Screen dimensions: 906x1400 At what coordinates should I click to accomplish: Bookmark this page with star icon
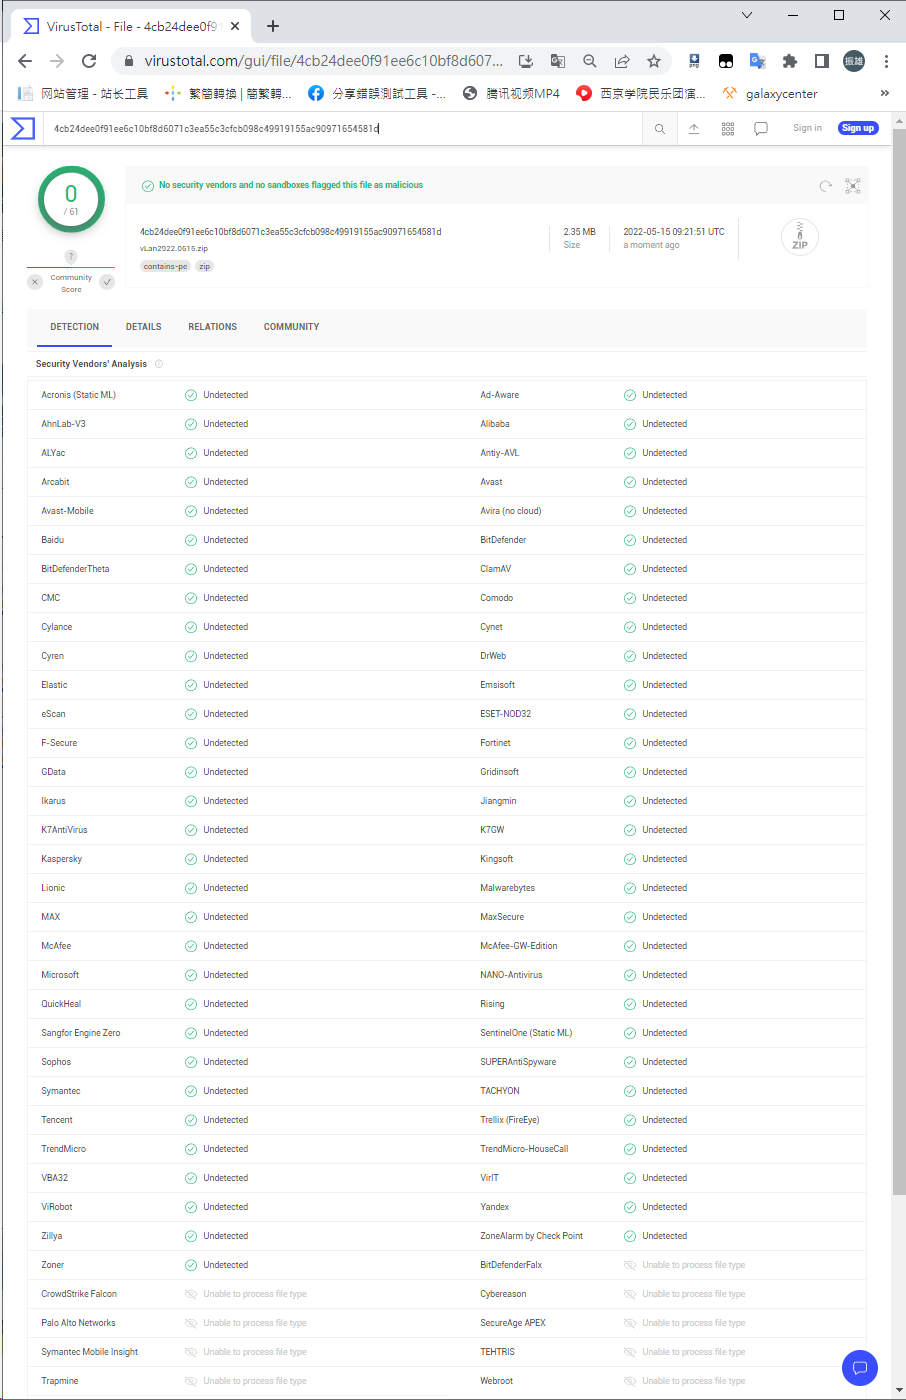pyautogui.click(x=654, y=61)
